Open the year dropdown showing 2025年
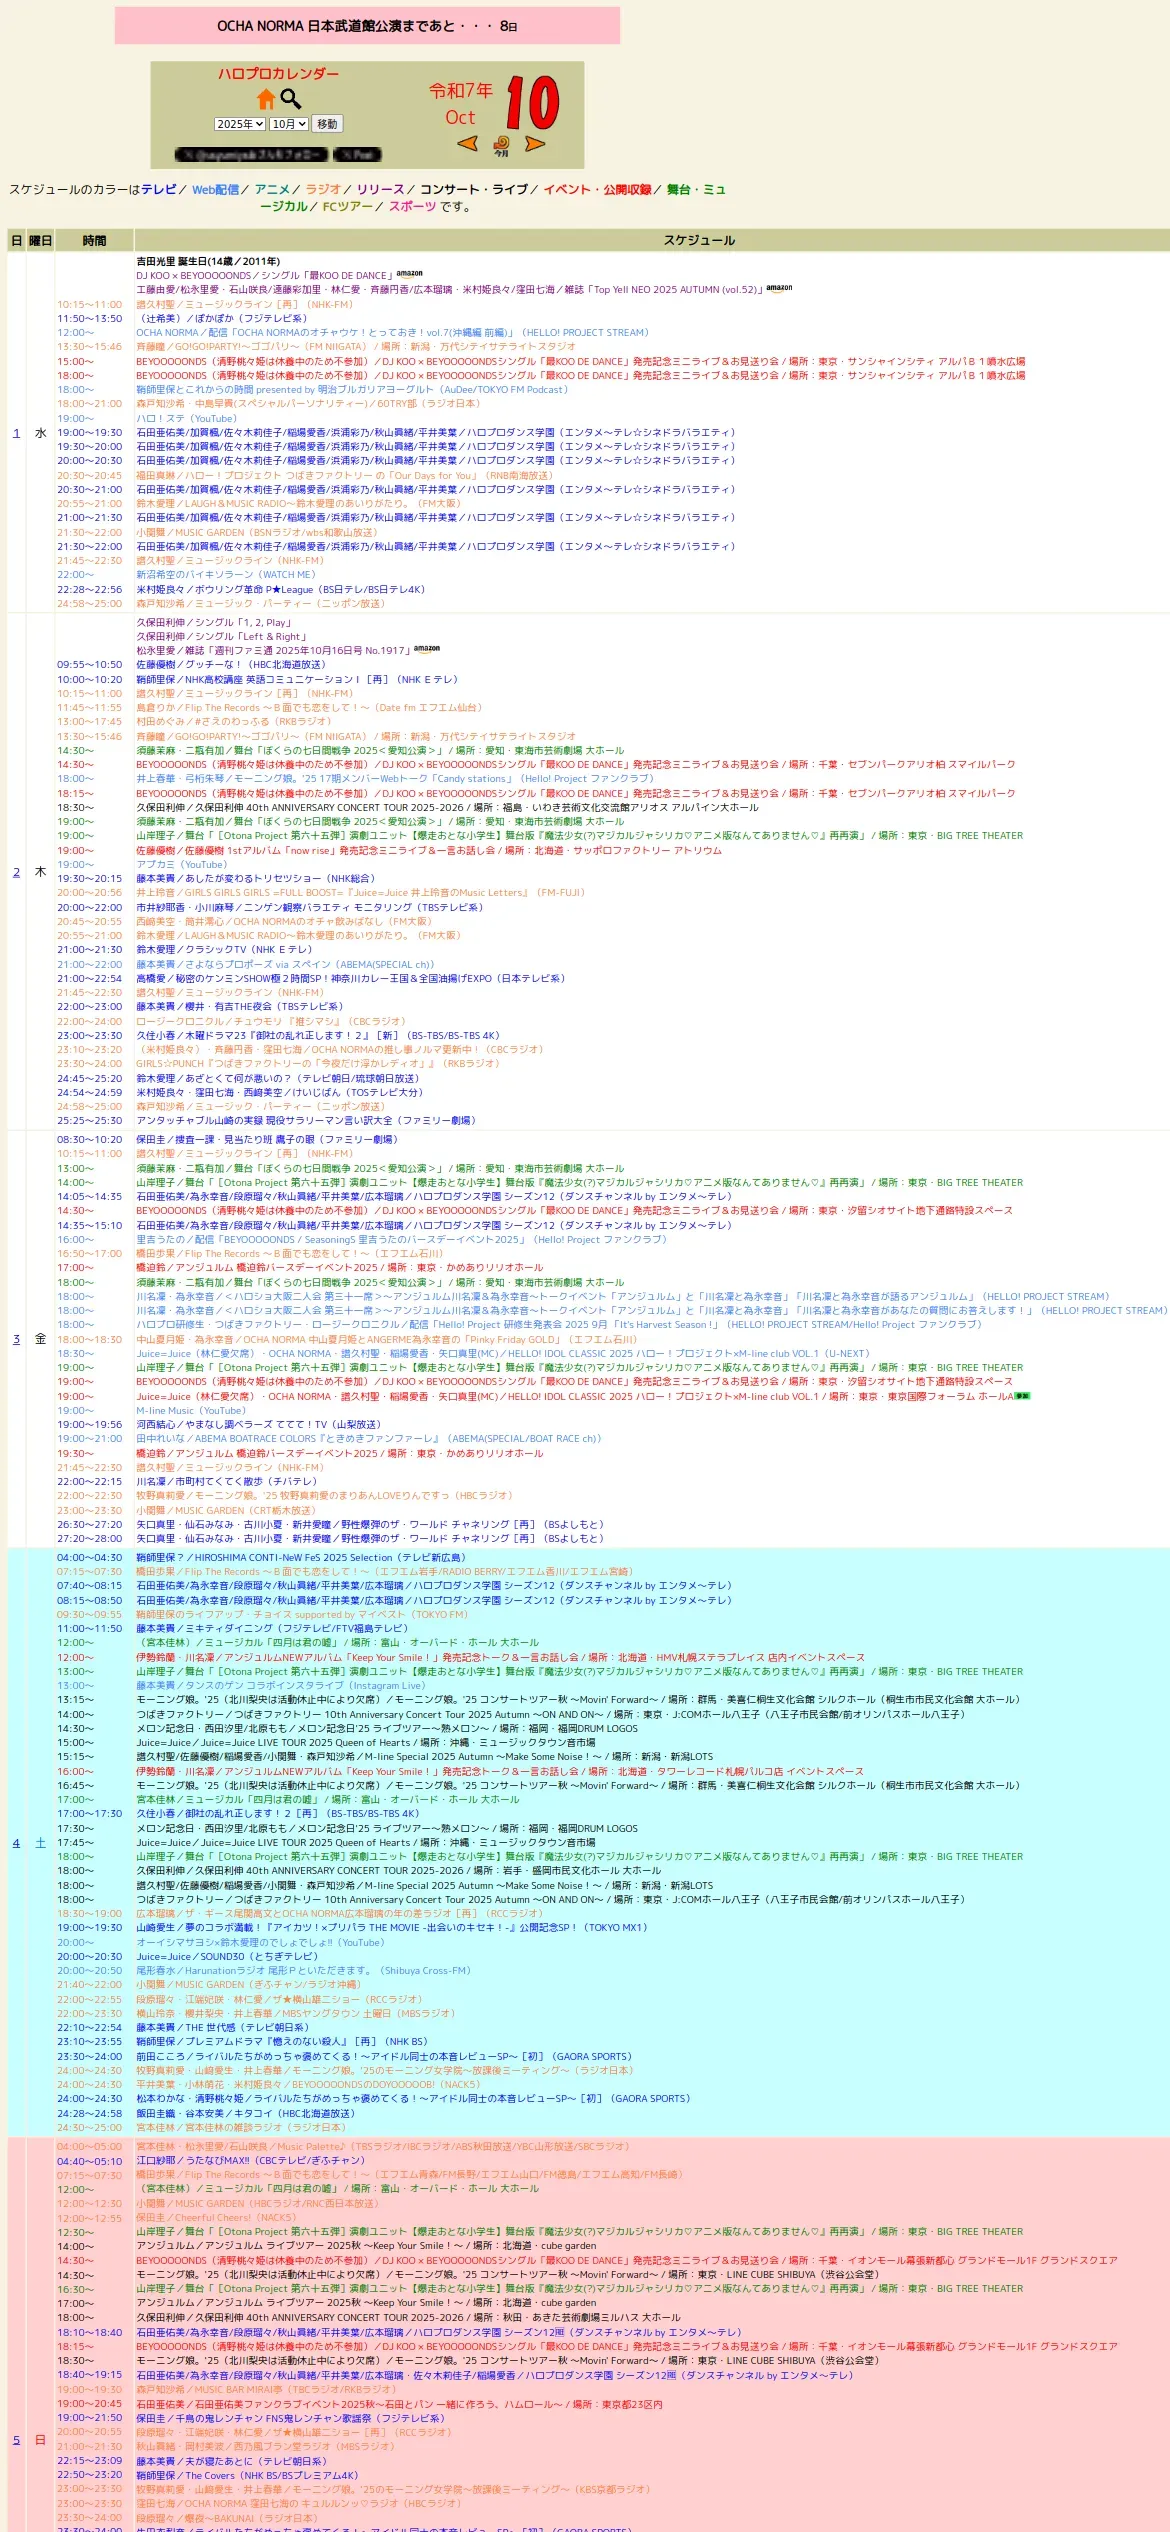The width and height of the screenshot is (1170, 2532). pyautogui.click(x=240, y=124)
